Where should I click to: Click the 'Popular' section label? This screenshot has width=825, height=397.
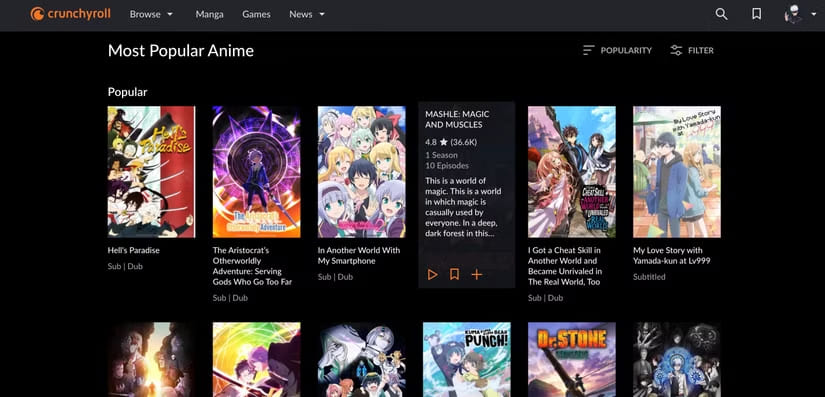coord(127,92)
